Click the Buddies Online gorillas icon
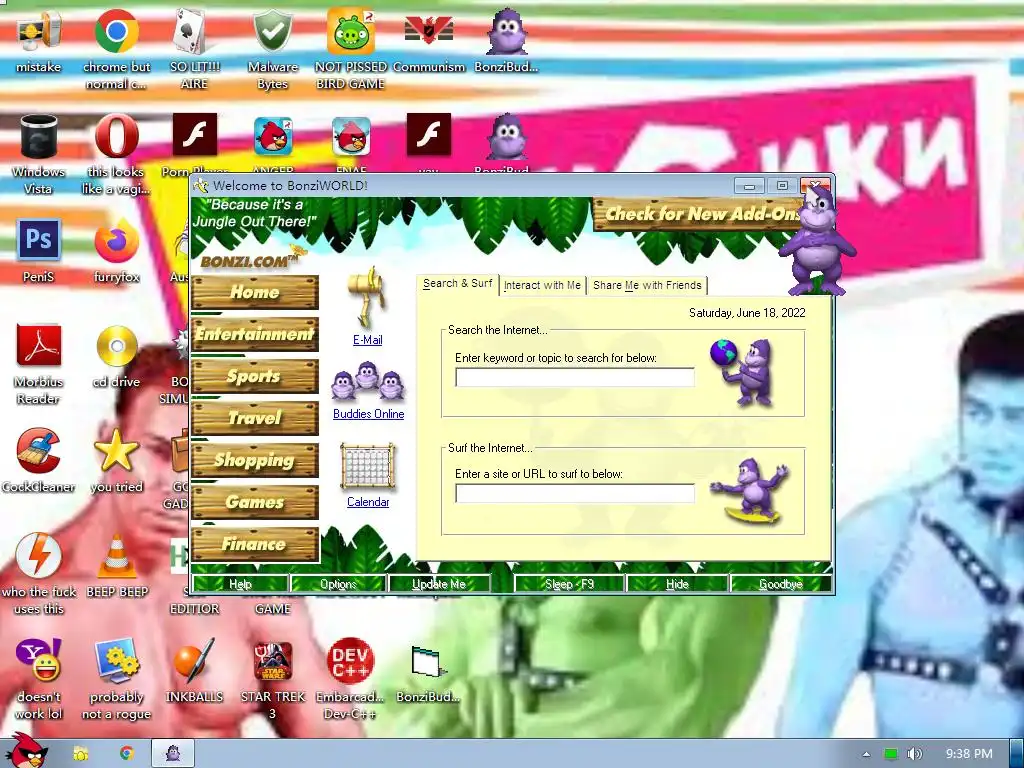1024x768 pixels. (368, 383)
